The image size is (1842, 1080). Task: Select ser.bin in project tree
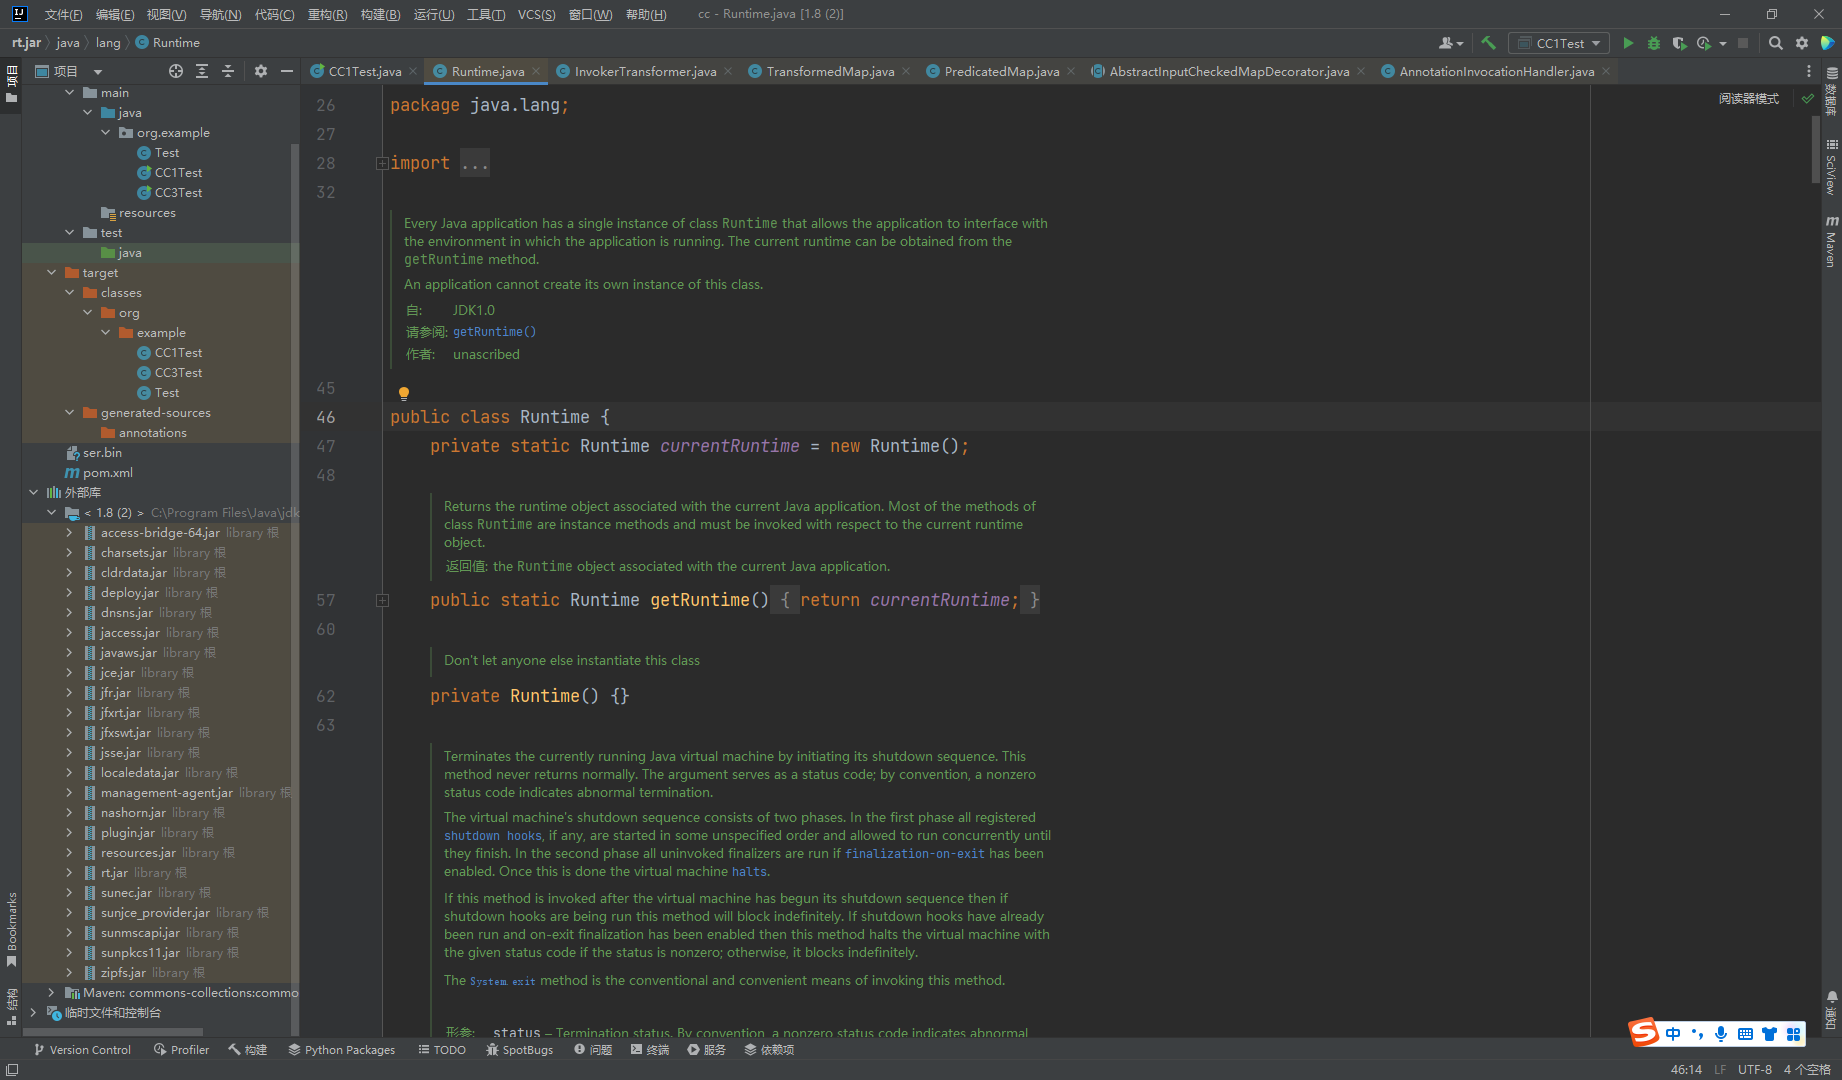coord(102,452)
